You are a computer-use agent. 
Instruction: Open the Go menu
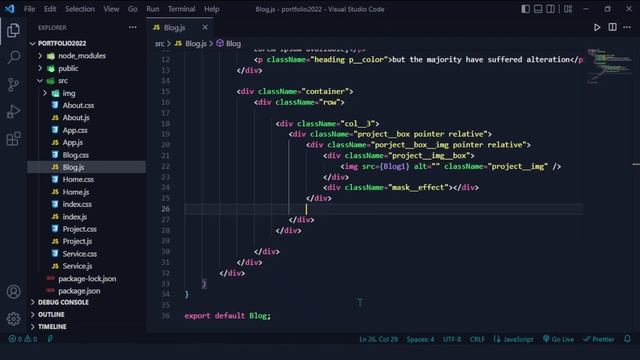pos(133,9)
